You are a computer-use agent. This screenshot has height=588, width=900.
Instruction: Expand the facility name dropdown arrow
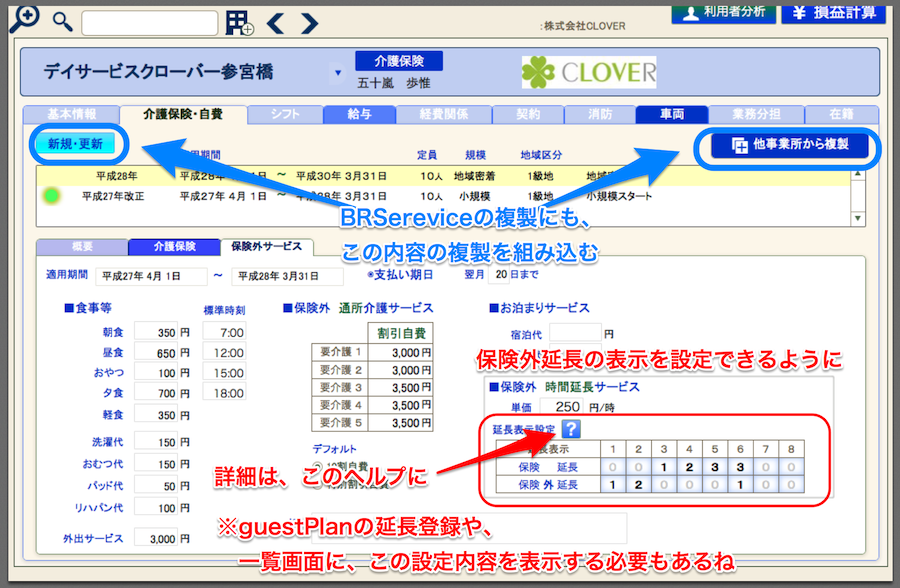coord(338,73)
